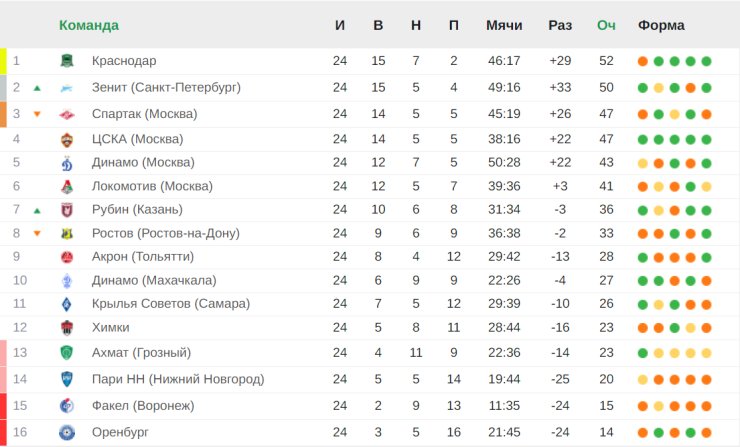Image resolution: width=740 pixels, height=447 pixels.
Task: Click green up arrow beside Зенит
Action: tap(37, 88)
